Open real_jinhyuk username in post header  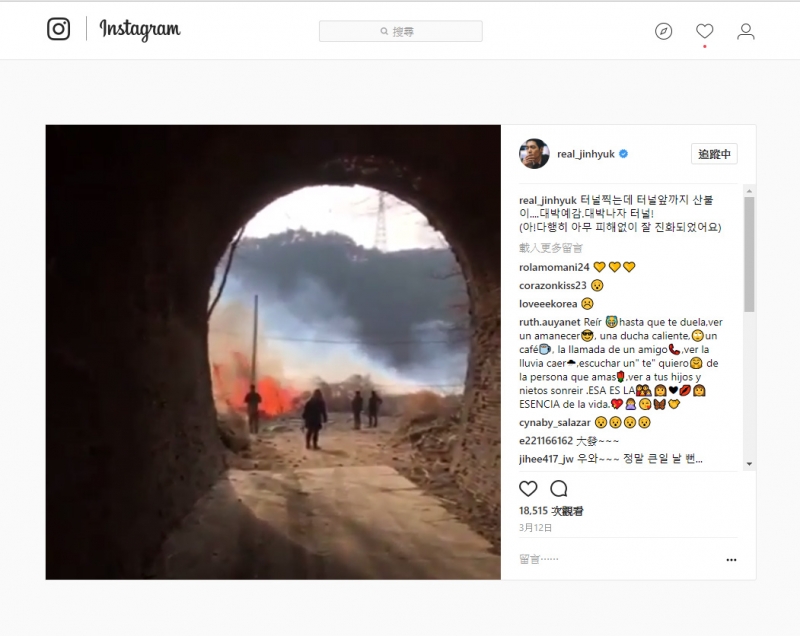[586, 154]
